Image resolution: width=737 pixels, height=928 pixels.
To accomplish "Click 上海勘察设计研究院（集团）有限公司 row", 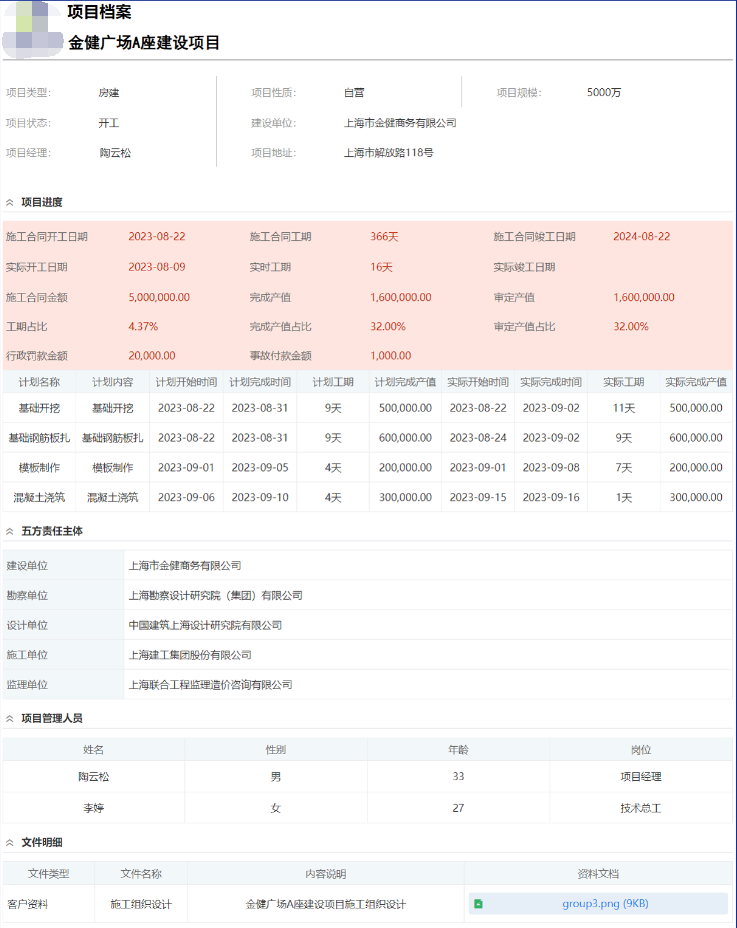I will (368, 595).
